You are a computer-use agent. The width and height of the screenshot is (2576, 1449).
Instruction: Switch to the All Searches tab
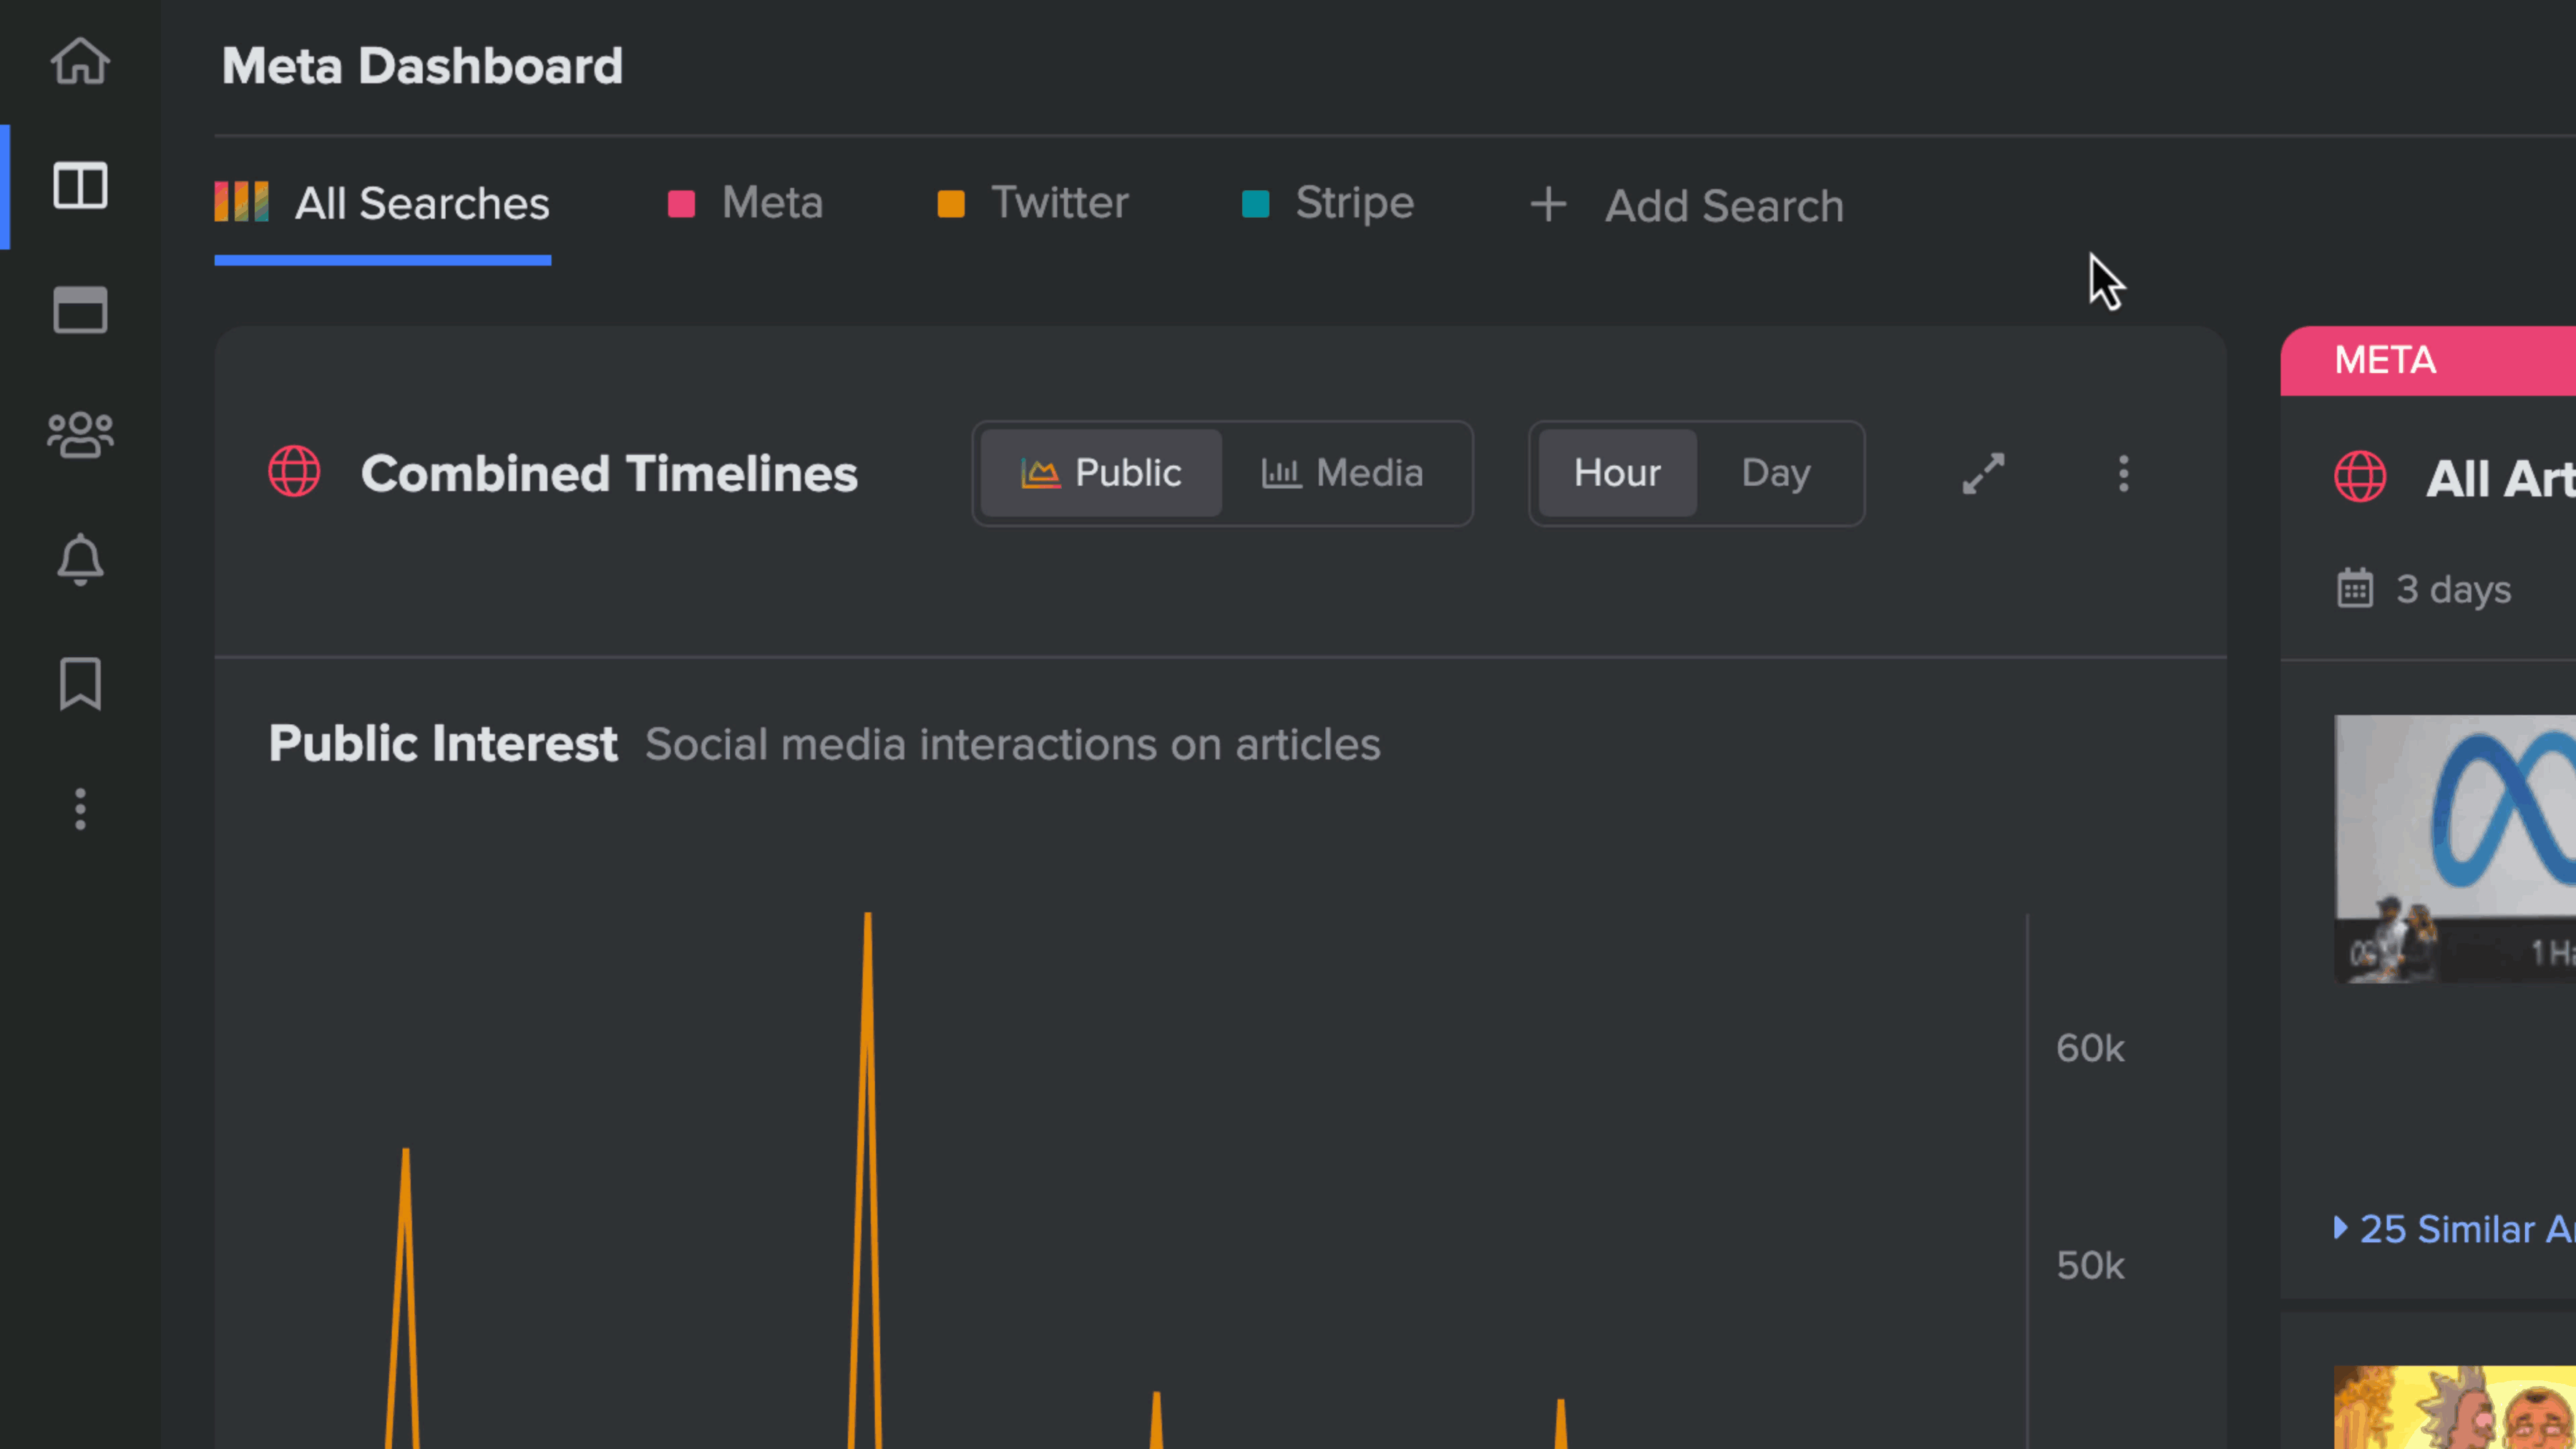pyautogui.click(x=382, y=204)
